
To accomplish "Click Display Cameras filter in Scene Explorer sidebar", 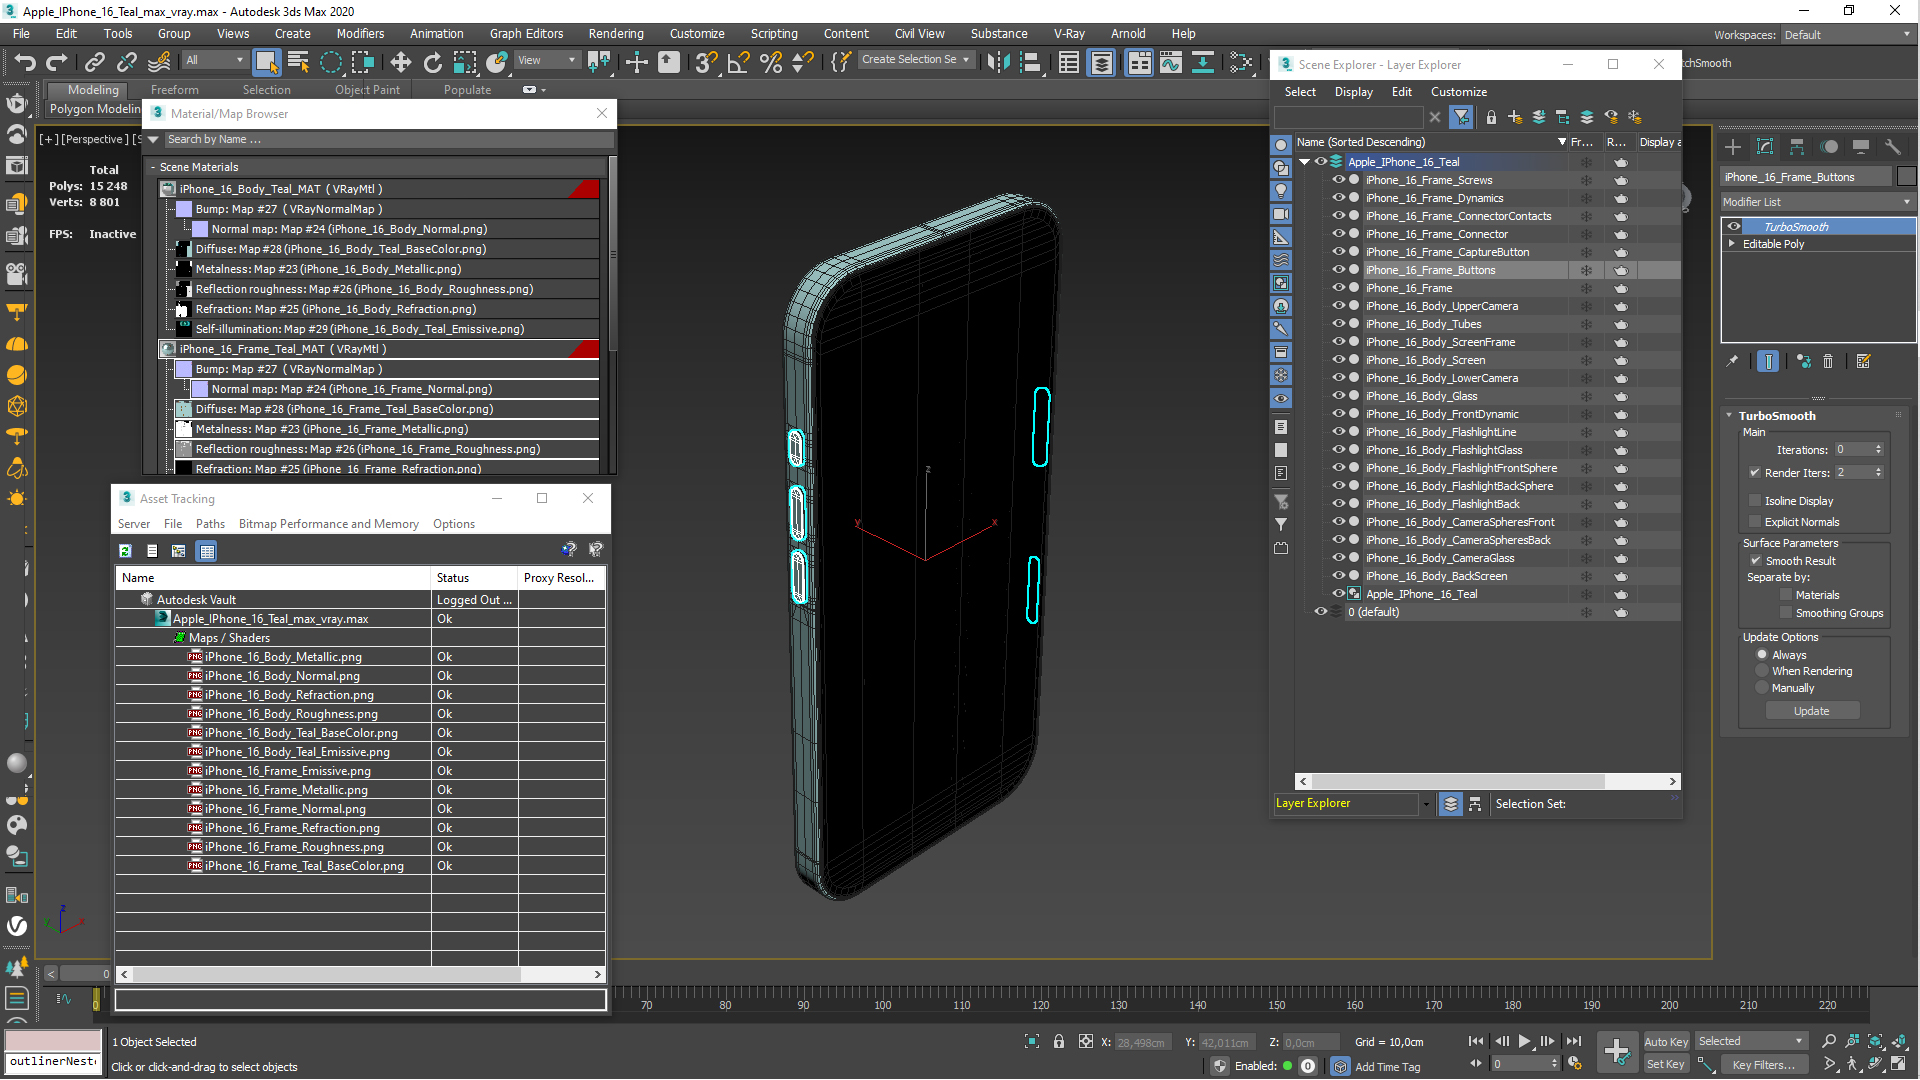I will click(x=1281, y=214).
